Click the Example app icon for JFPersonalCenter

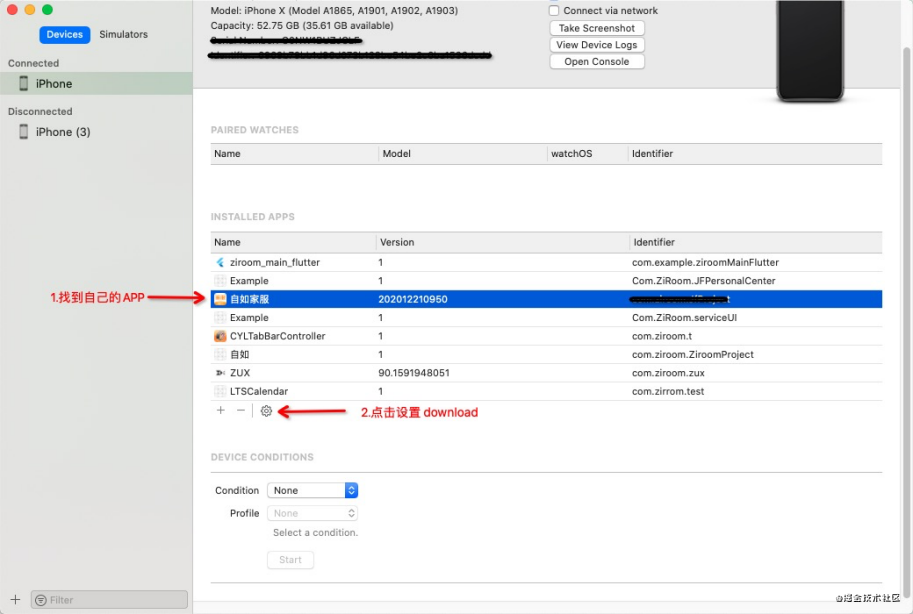click(220, 281)
